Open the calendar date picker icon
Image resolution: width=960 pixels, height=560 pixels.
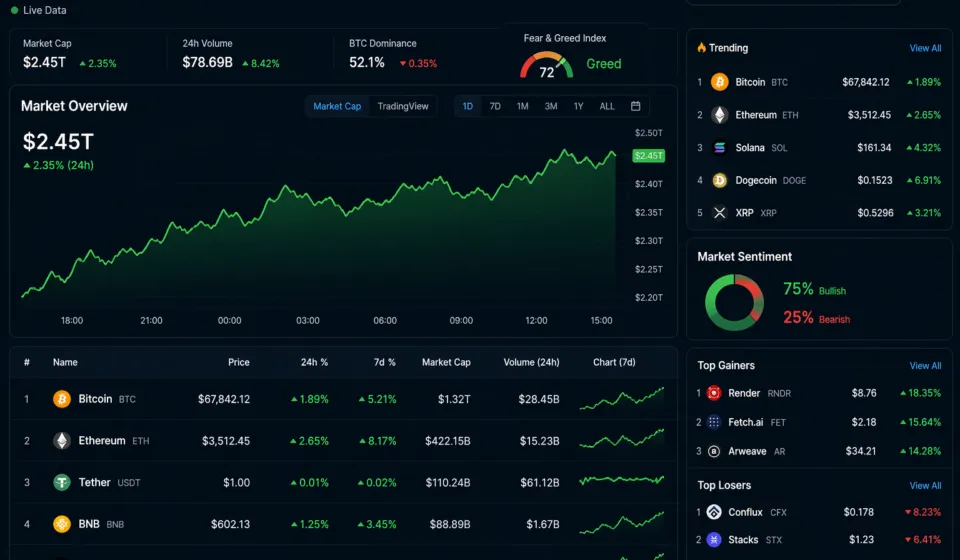[x=636, y=106]
